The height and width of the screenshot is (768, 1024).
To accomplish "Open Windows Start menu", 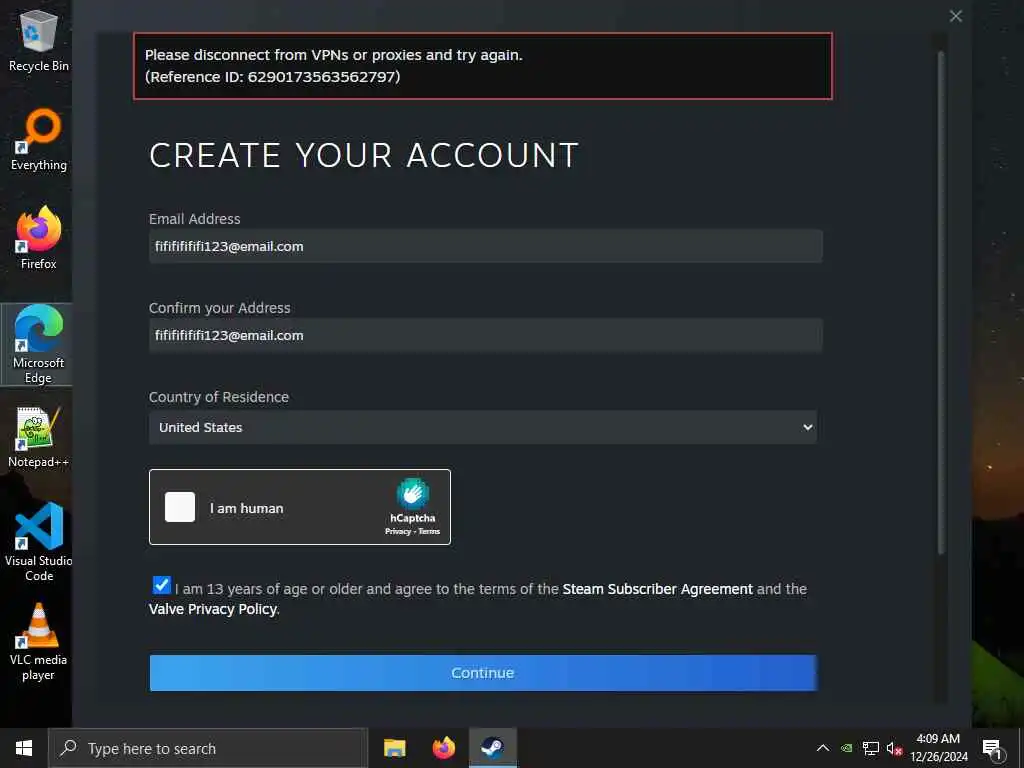I will pyautogui.click(x=24, y=748).
